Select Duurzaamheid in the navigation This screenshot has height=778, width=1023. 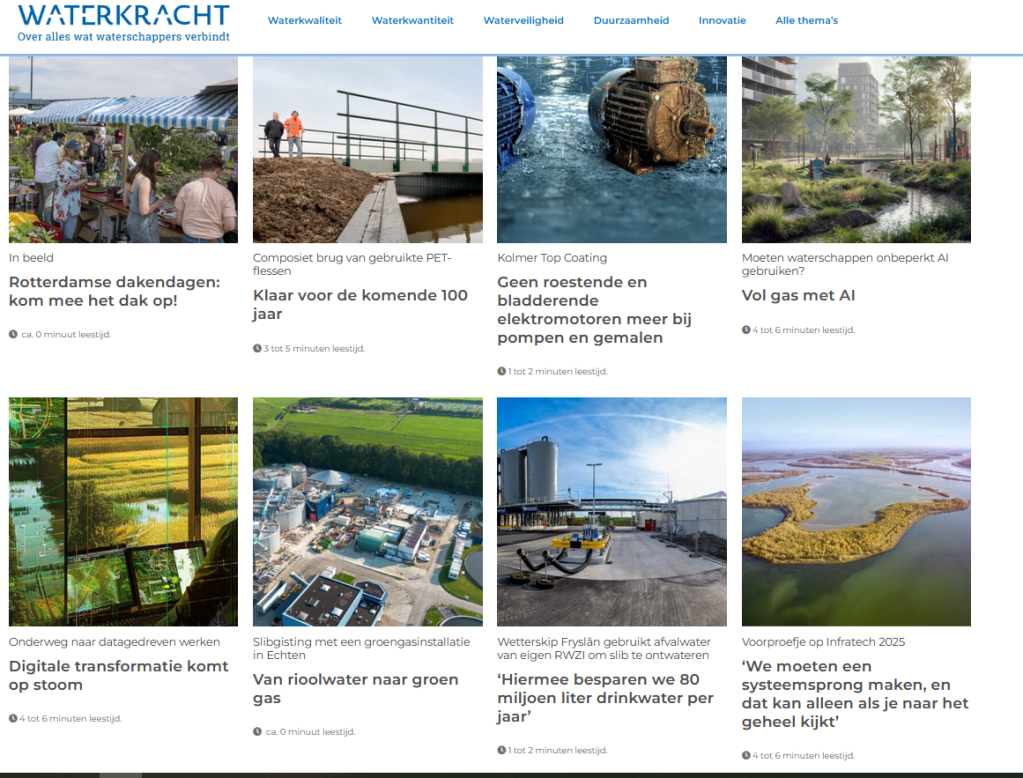click(631, 21)
